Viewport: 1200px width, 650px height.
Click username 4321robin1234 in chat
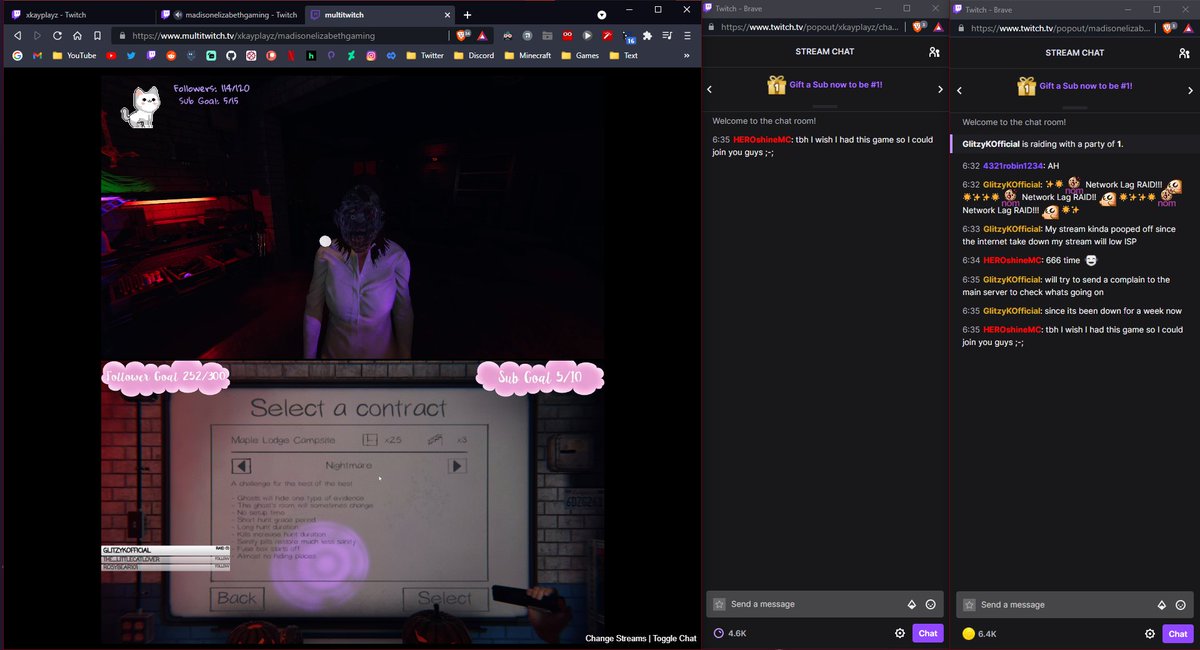point(1013,165)
